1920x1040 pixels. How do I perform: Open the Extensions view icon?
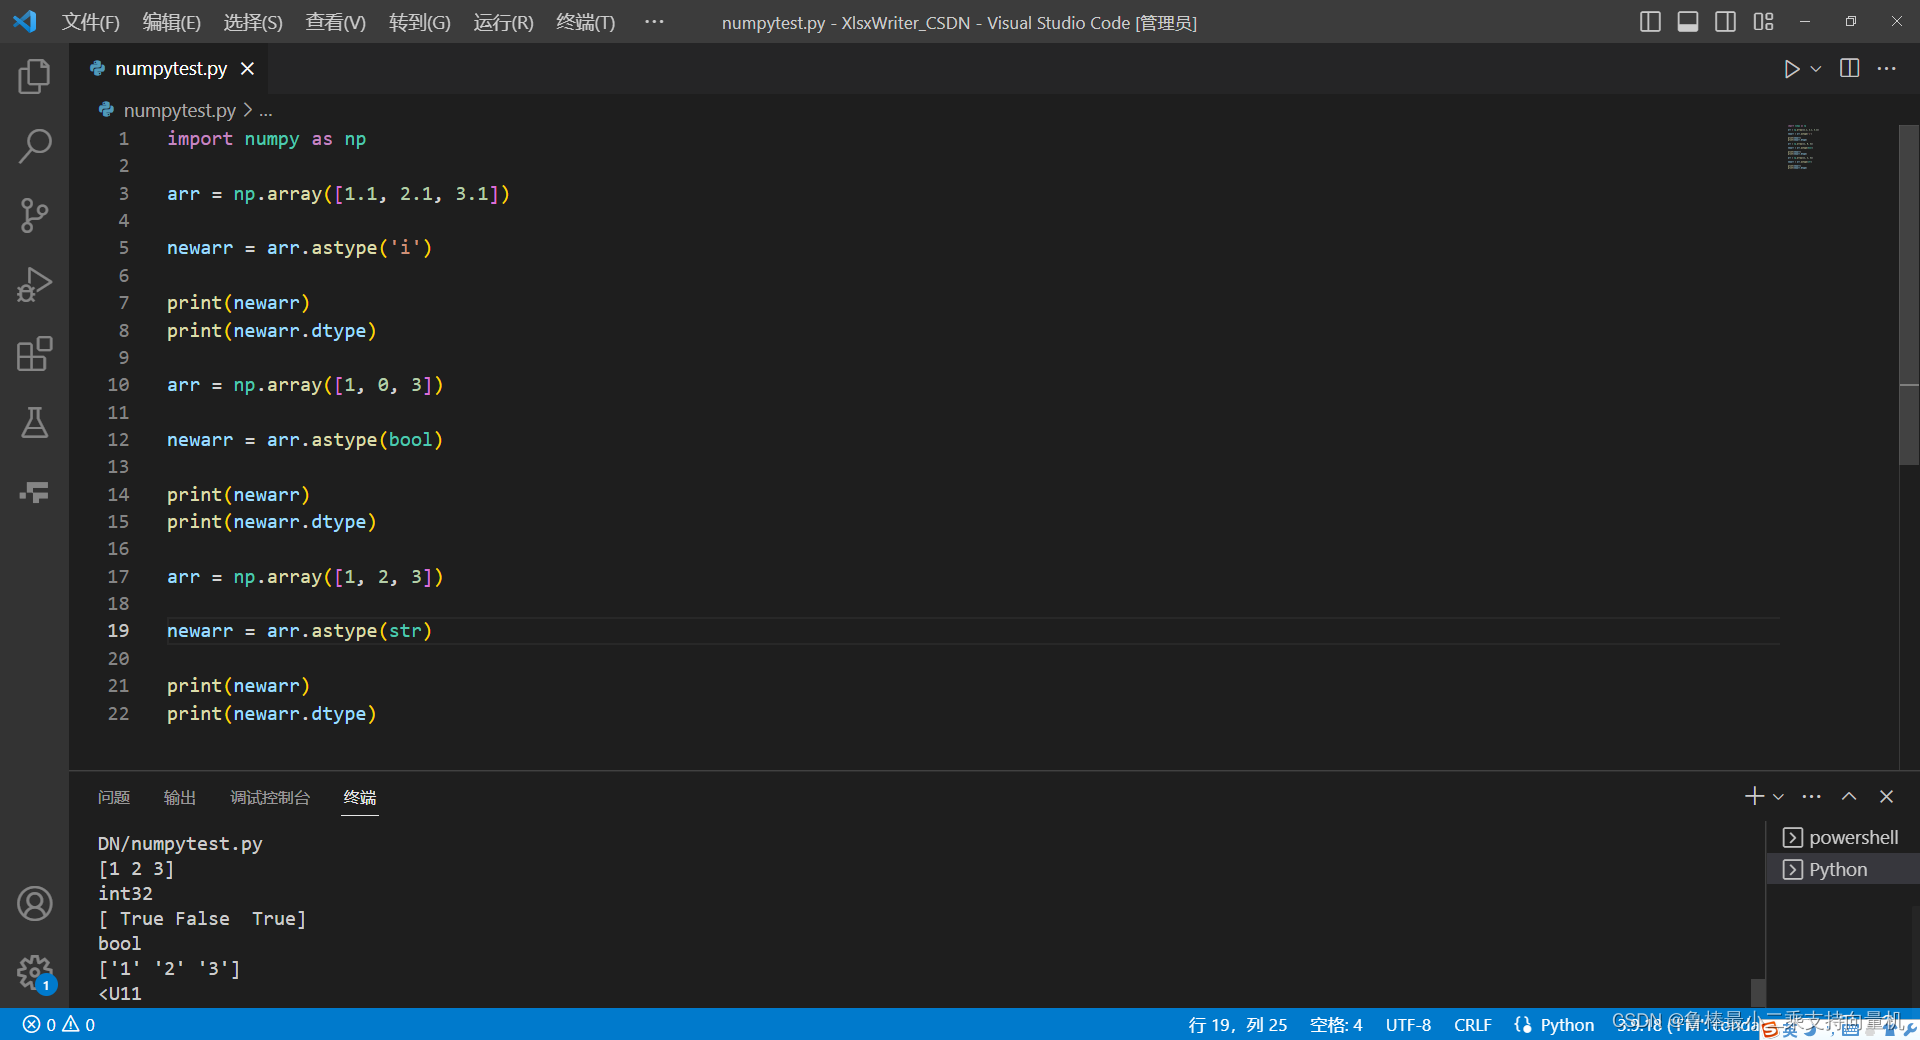pyautogui.click(x=34, y=354)
